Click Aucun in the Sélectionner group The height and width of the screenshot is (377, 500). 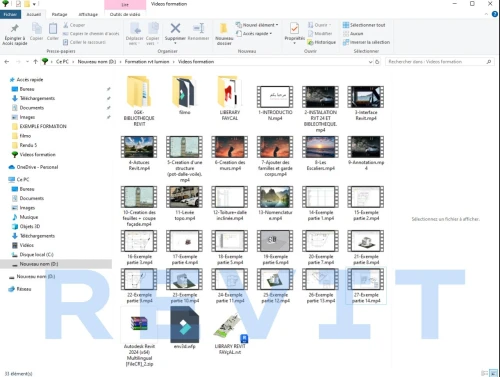[x=353, y=34]
